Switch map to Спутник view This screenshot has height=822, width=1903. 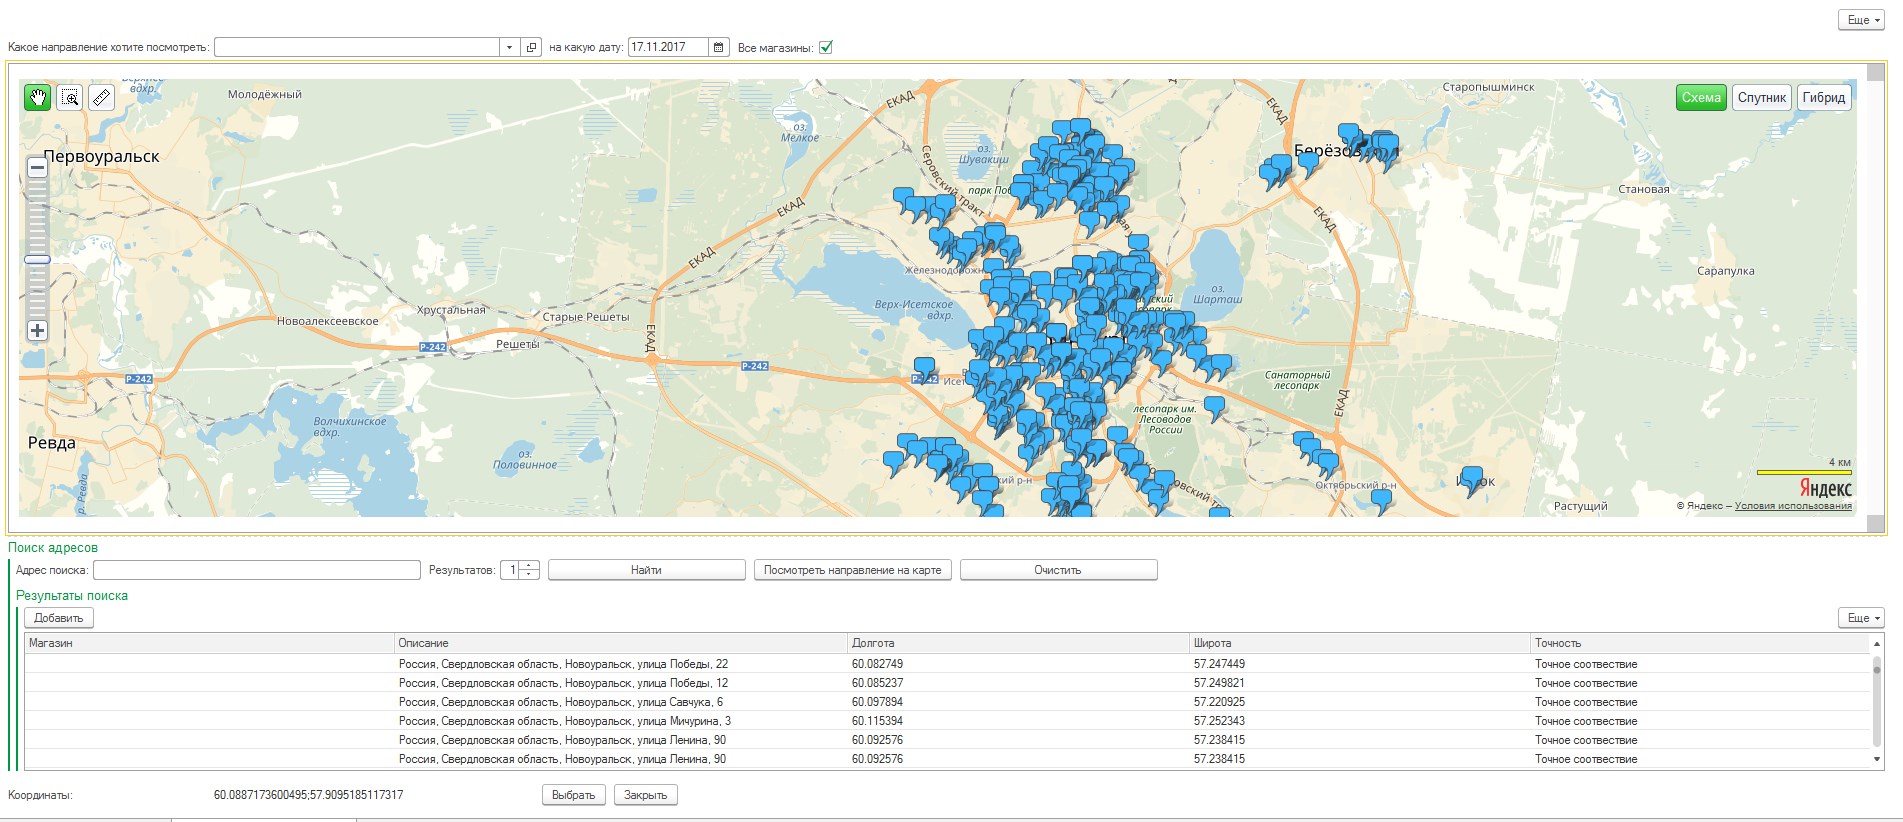point(1761,97)
